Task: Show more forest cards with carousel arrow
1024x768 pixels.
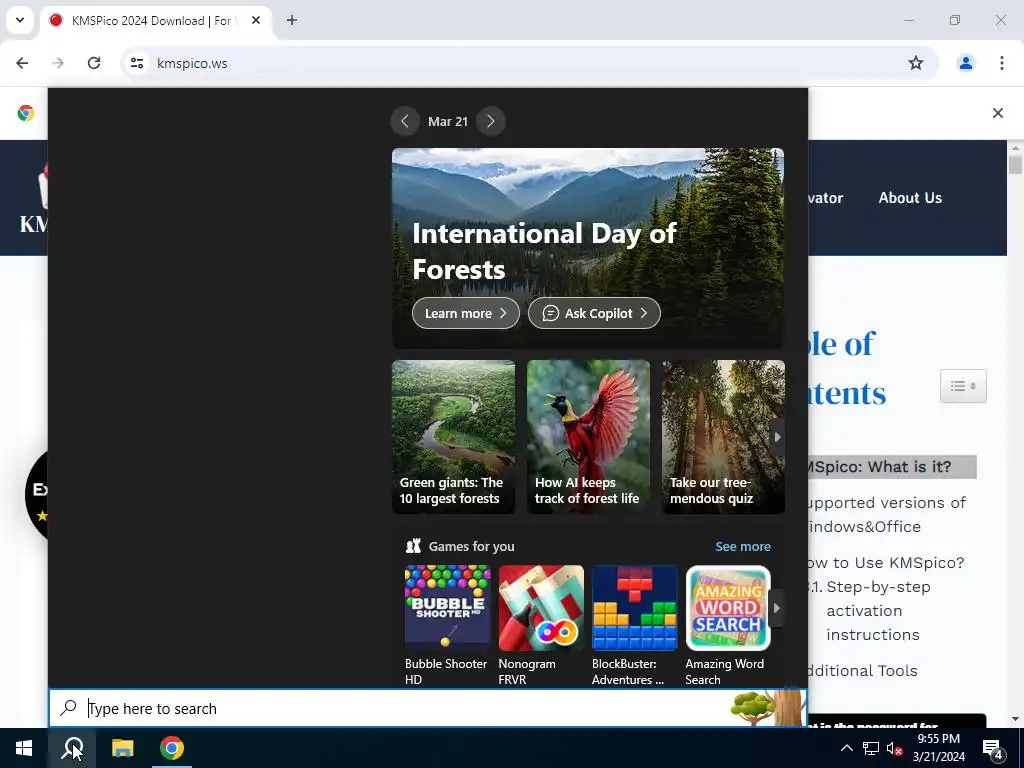Action: coord(776,437)
